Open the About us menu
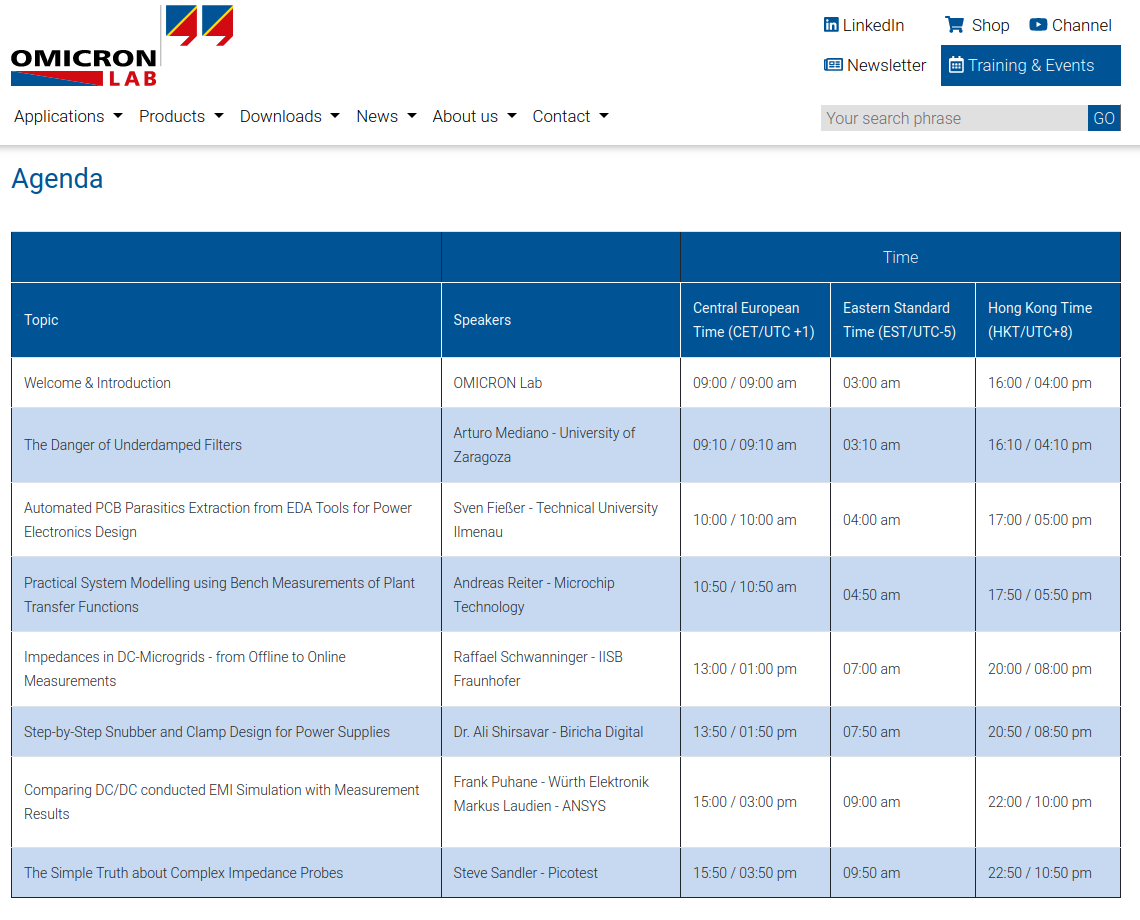The height and width of the screenshot is (920, 1140). [x=474, y=116]
